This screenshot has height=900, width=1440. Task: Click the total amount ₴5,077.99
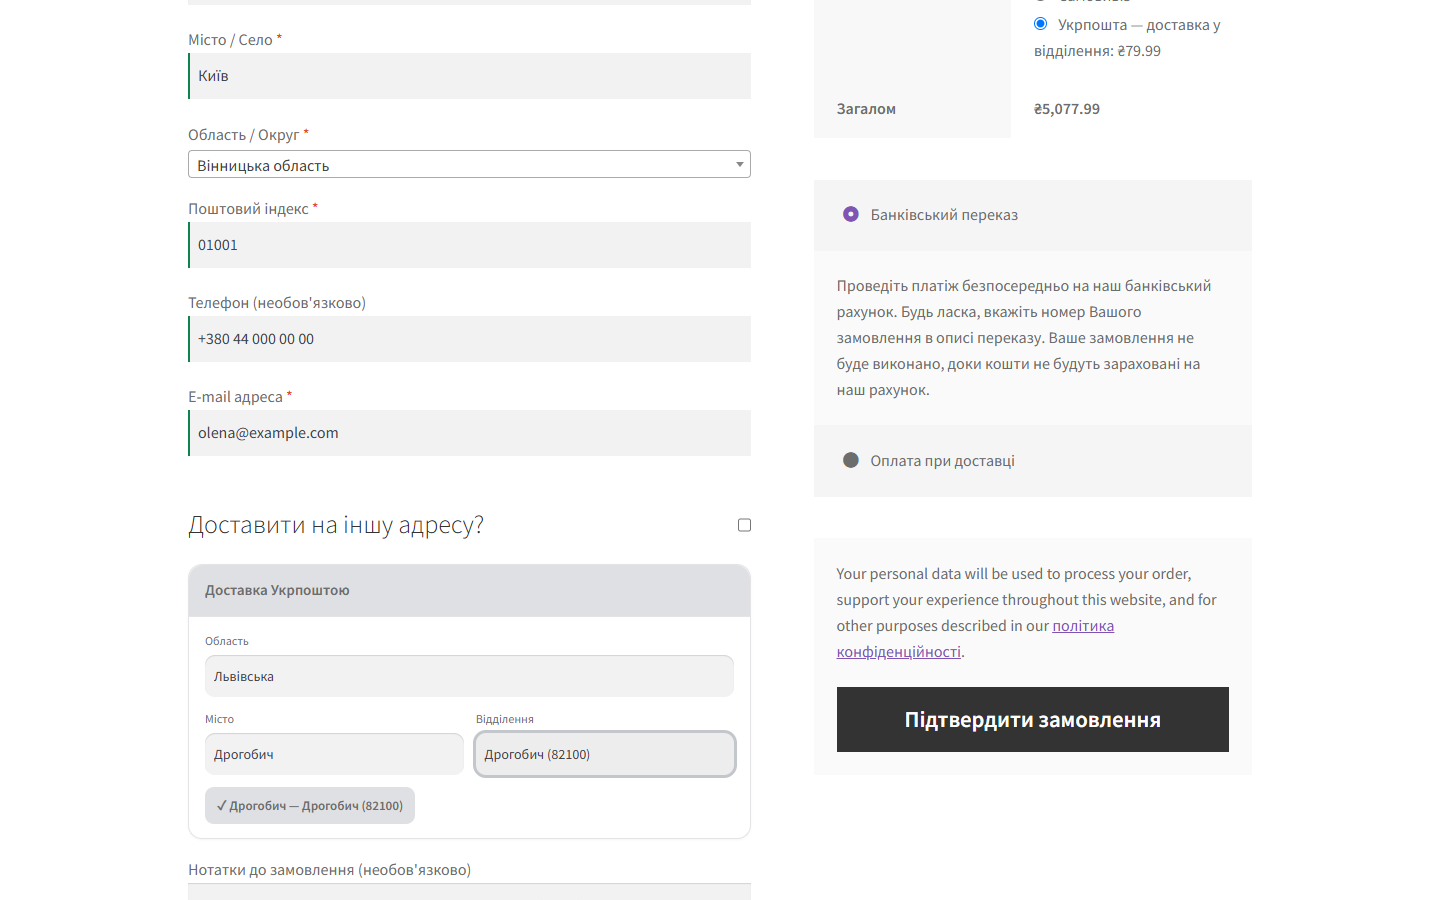coord(1067,109)
